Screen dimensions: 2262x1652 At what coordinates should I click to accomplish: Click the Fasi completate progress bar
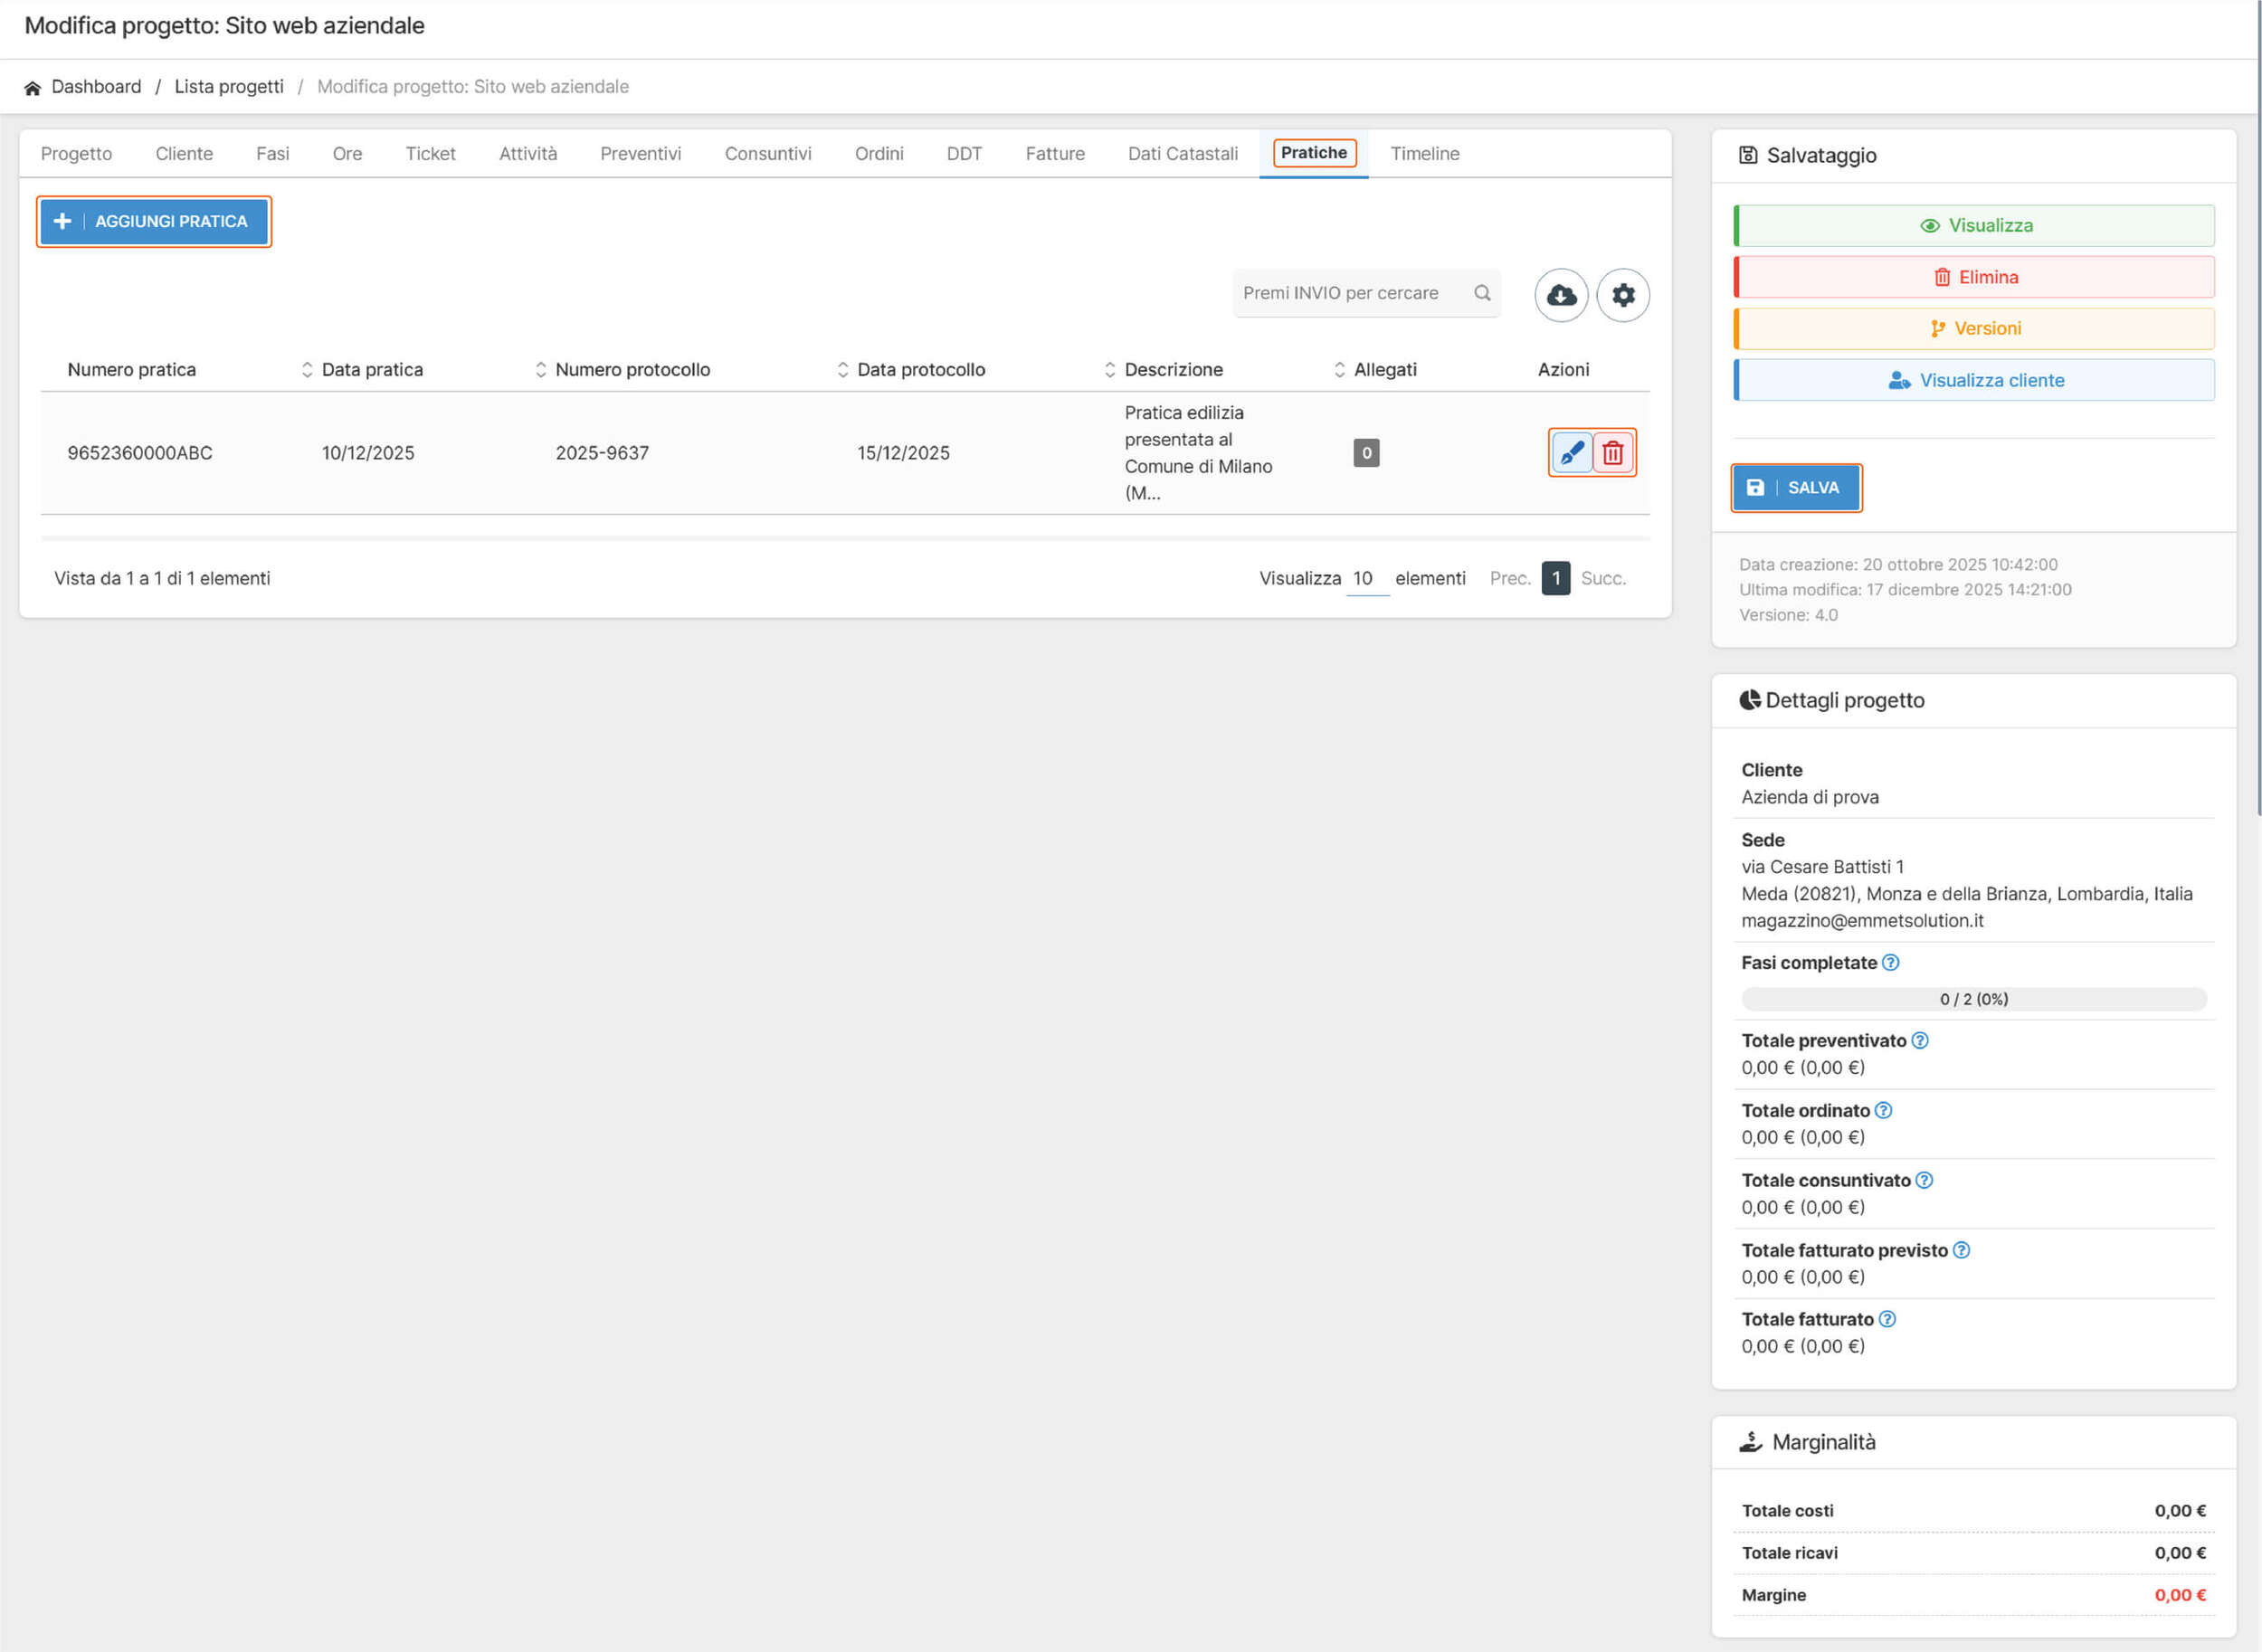pyautogui.click(x=1973, y=999)
